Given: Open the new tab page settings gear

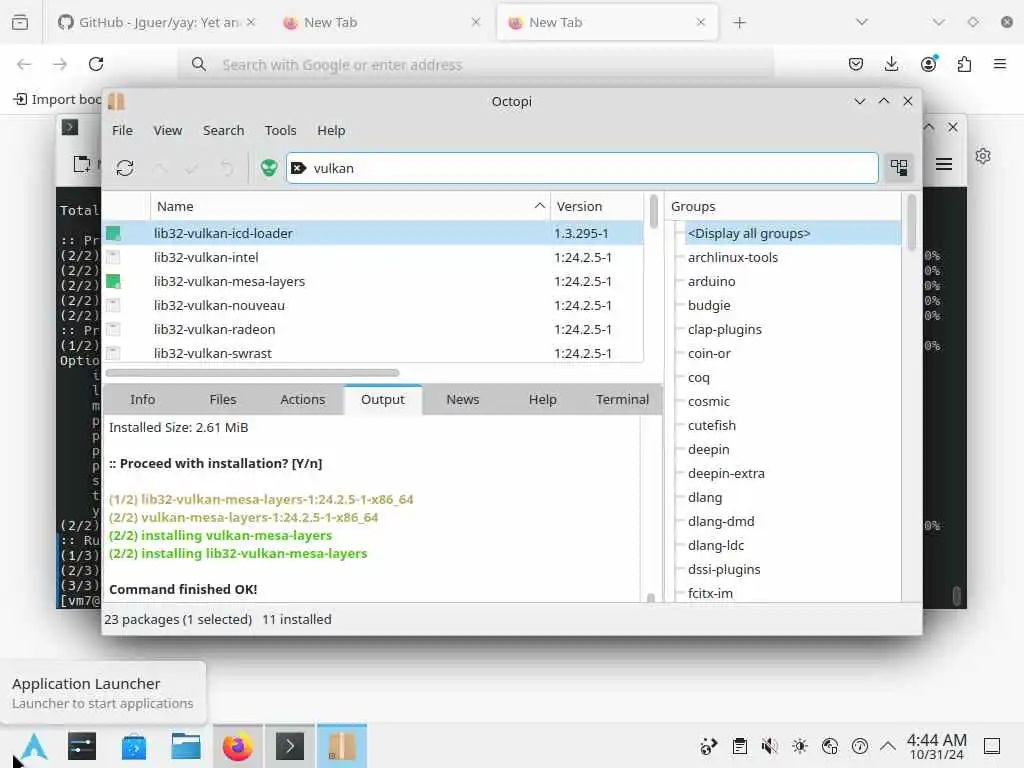Looking at the screenshot, I should click(x=983, y=156).
